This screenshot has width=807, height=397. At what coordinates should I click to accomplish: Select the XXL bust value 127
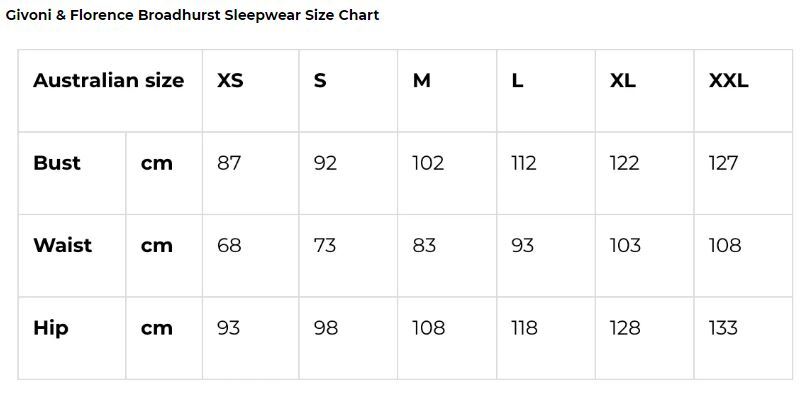(x=723, y=163)
